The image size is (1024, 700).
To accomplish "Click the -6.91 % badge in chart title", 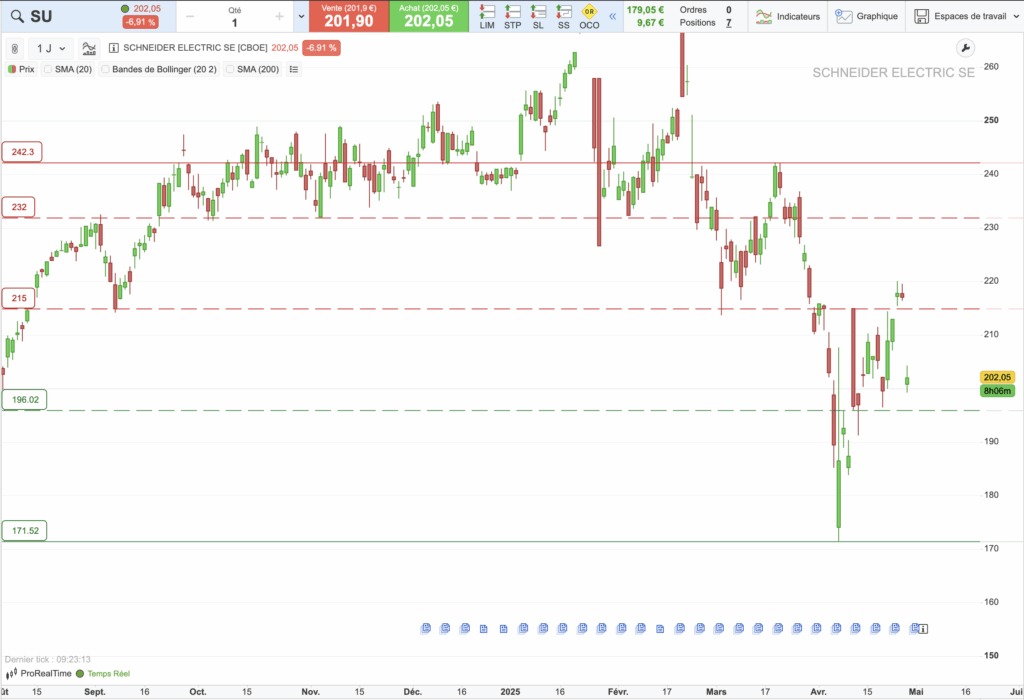I will 321,48.
